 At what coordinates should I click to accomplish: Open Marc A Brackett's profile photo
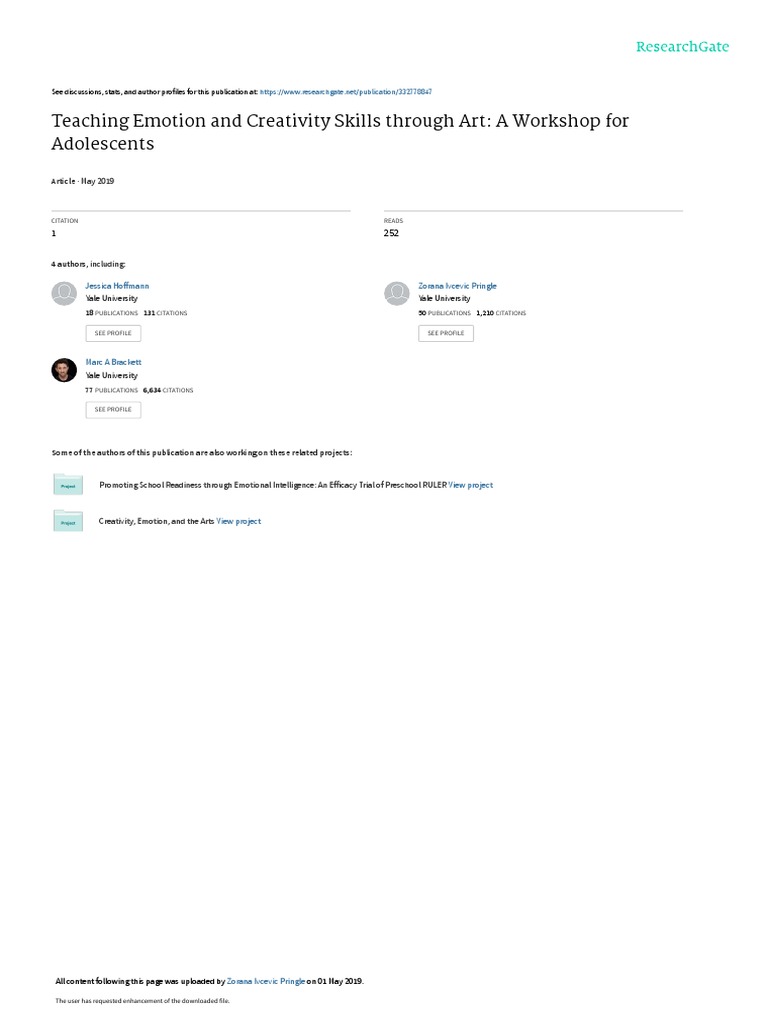[64, 370]
